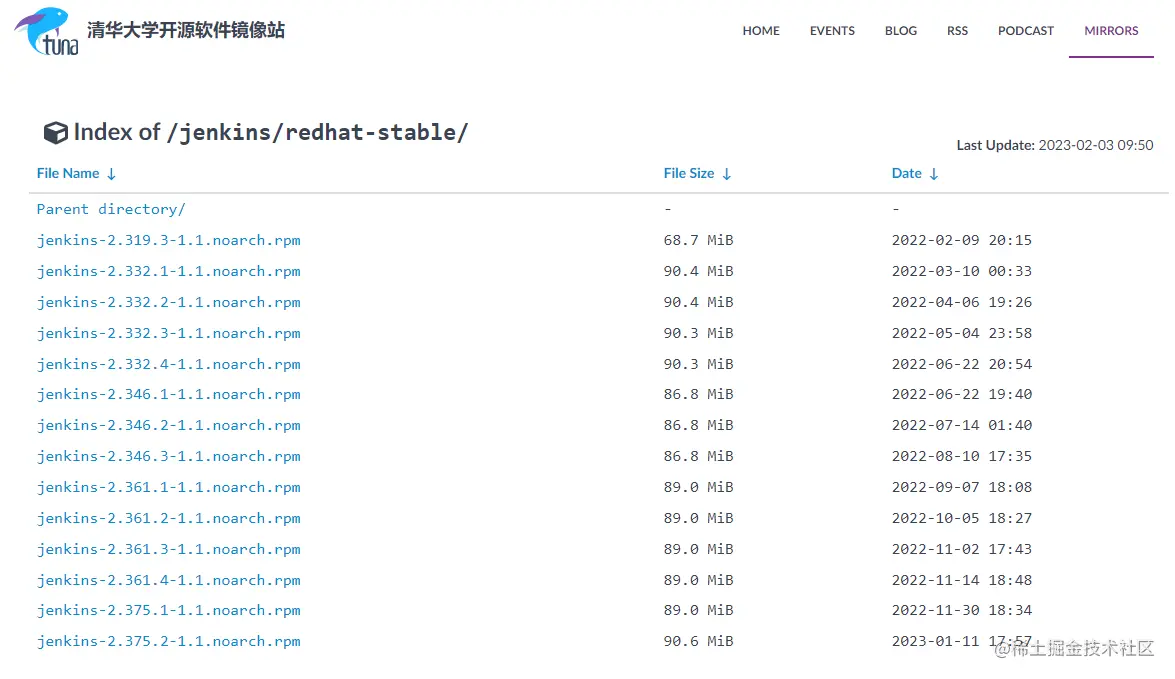This screenshot has width=1175, height=679.
Task: Click the 90.6 MiB size value
Action: 698,642
